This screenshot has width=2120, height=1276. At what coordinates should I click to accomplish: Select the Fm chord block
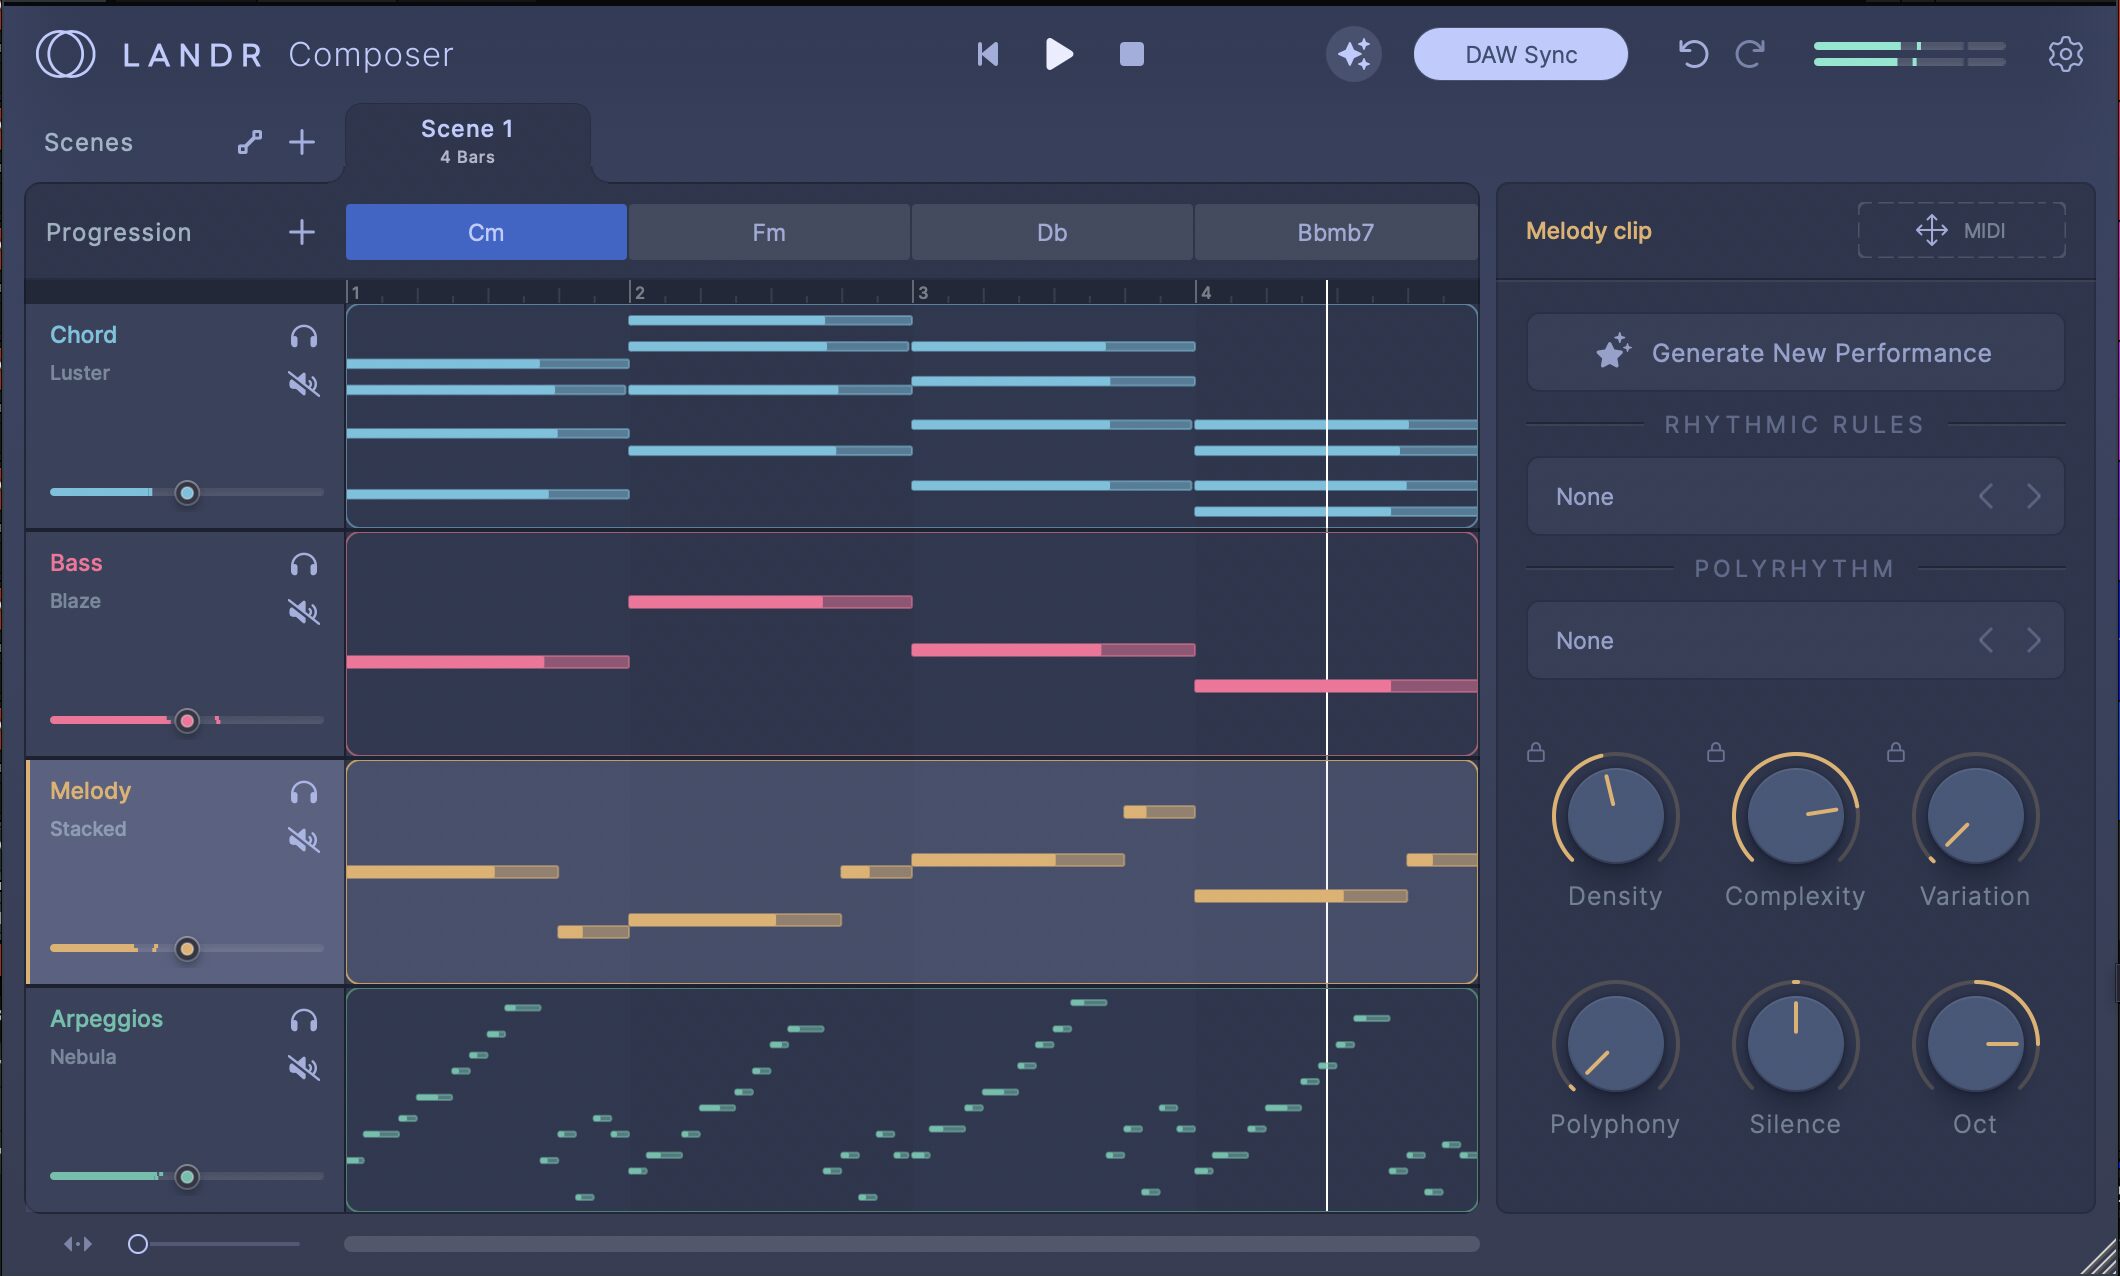coord(769,232)
